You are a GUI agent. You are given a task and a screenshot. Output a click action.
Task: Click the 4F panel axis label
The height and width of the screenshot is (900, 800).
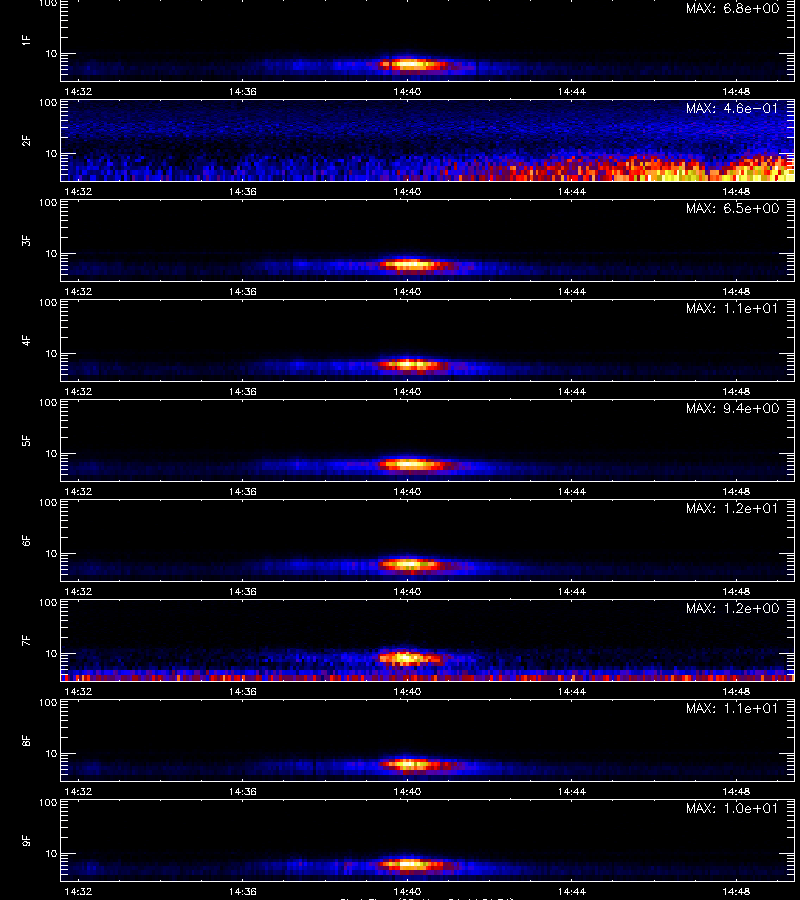tap(26, 340)
